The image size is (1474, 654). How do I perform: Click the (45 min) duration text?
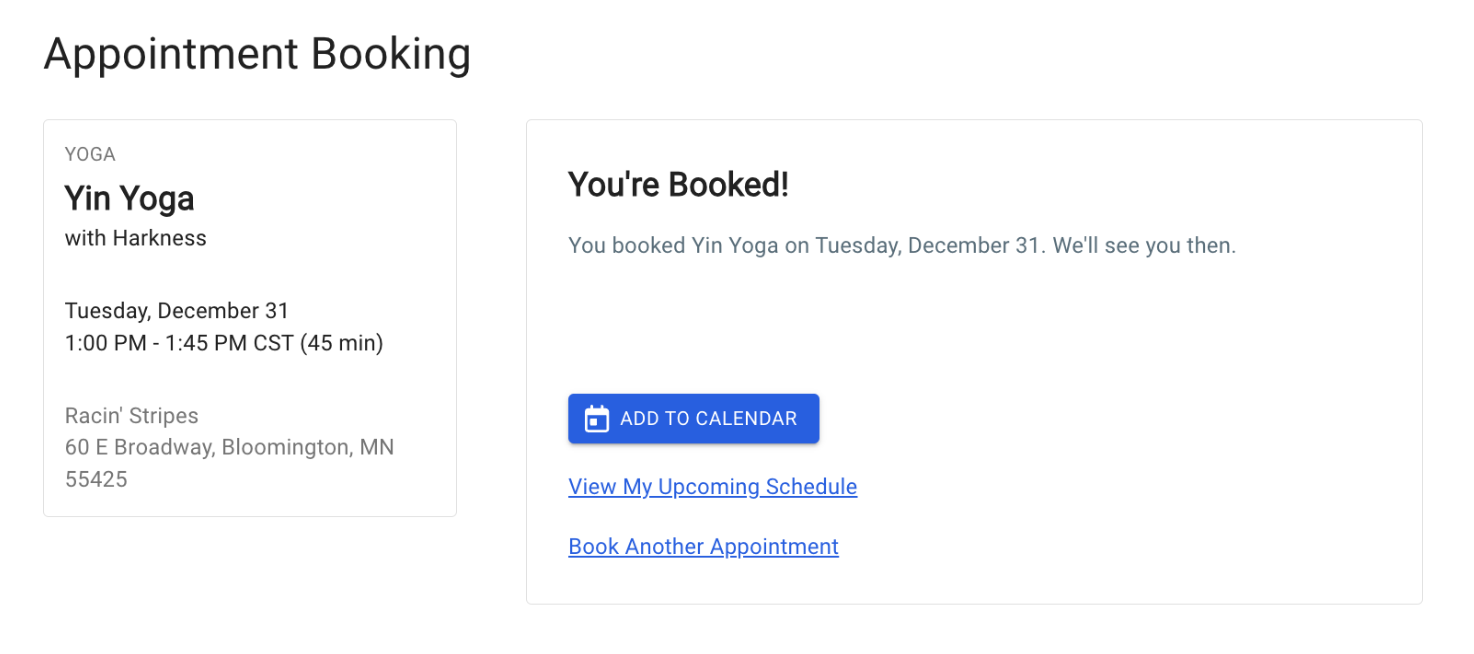pyautogui.click(x=341, y=343)
